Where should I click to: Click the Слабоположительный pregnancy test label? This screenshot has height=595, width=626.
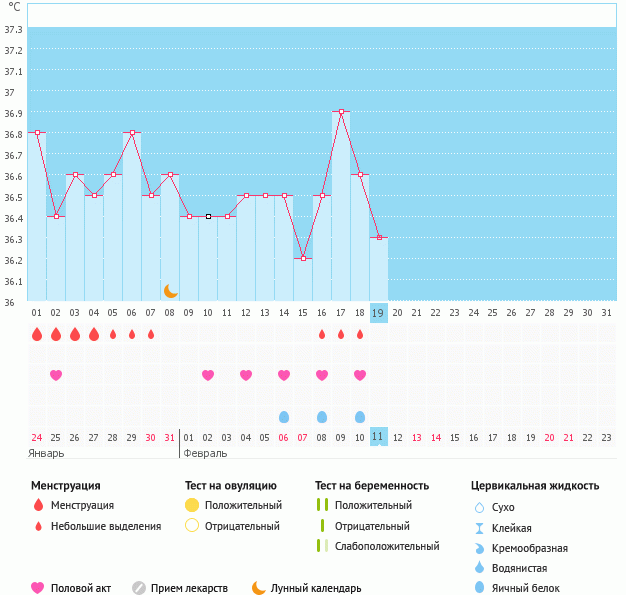tap(387, 546)
